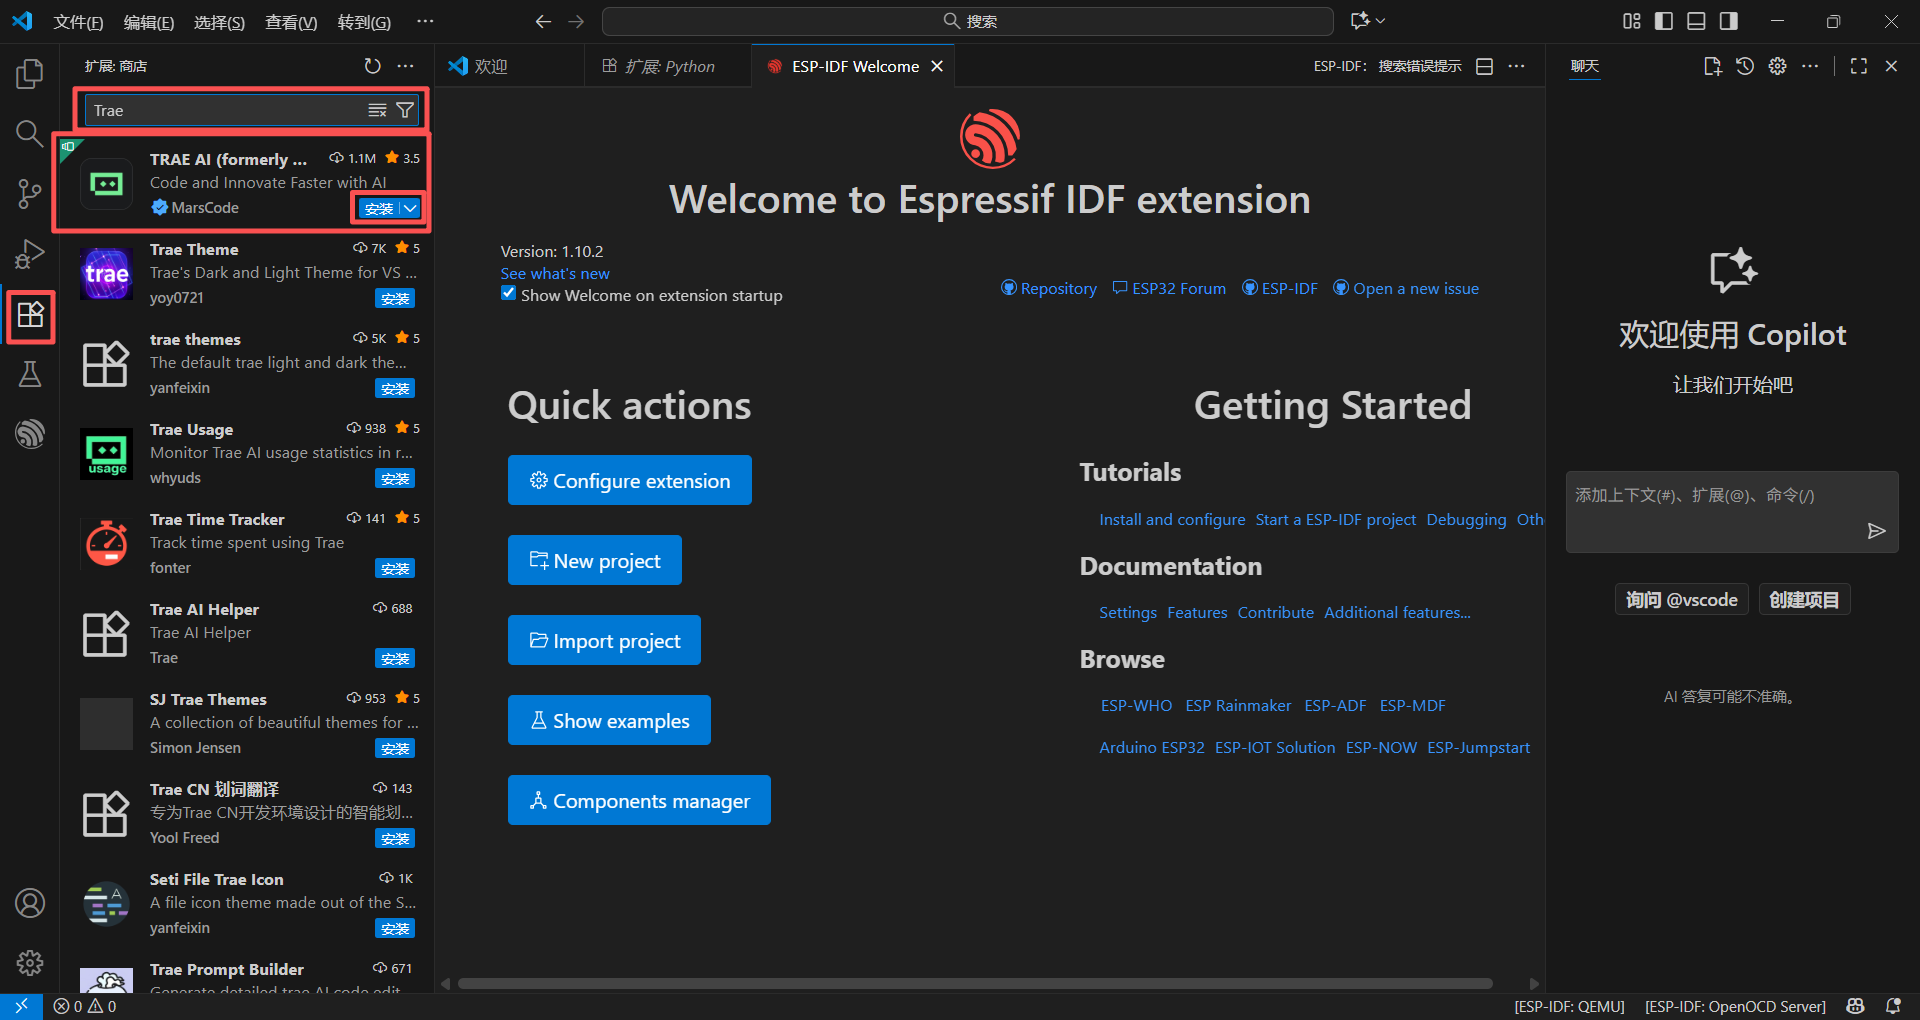Toggle Show Welcome on extension startup
The width and height of the screenshot is (1920, 1020).
(509, 293)
